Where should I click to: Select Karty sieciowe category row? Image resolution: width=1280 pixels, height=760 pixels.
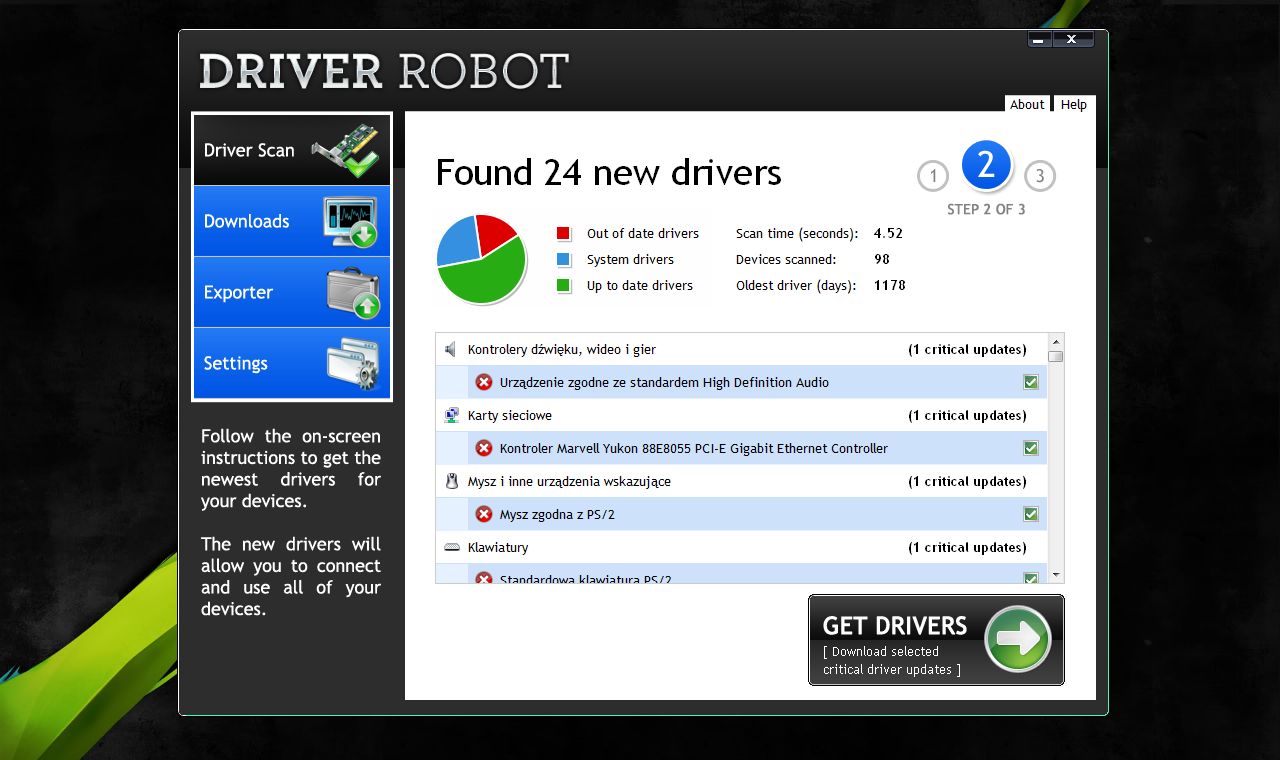coord(741,415)
